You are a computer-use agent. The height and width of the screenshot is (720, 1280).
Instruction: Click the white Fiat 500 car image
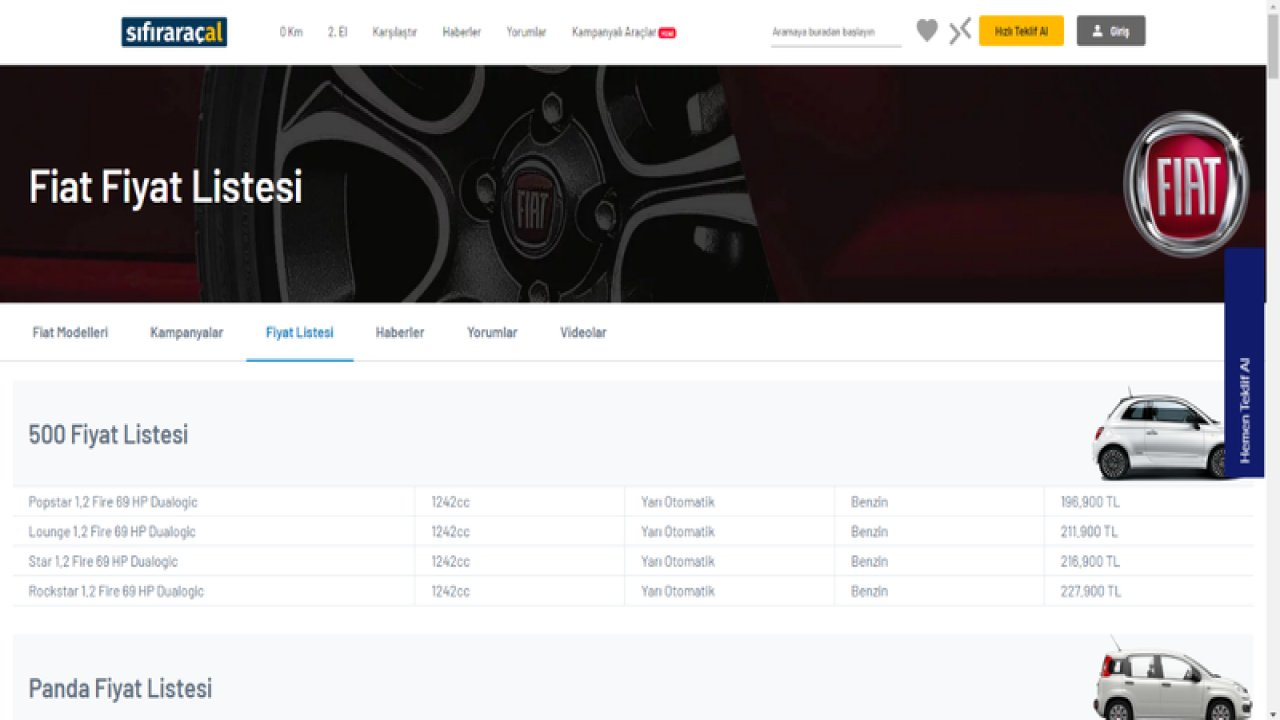coord(1160,436)
